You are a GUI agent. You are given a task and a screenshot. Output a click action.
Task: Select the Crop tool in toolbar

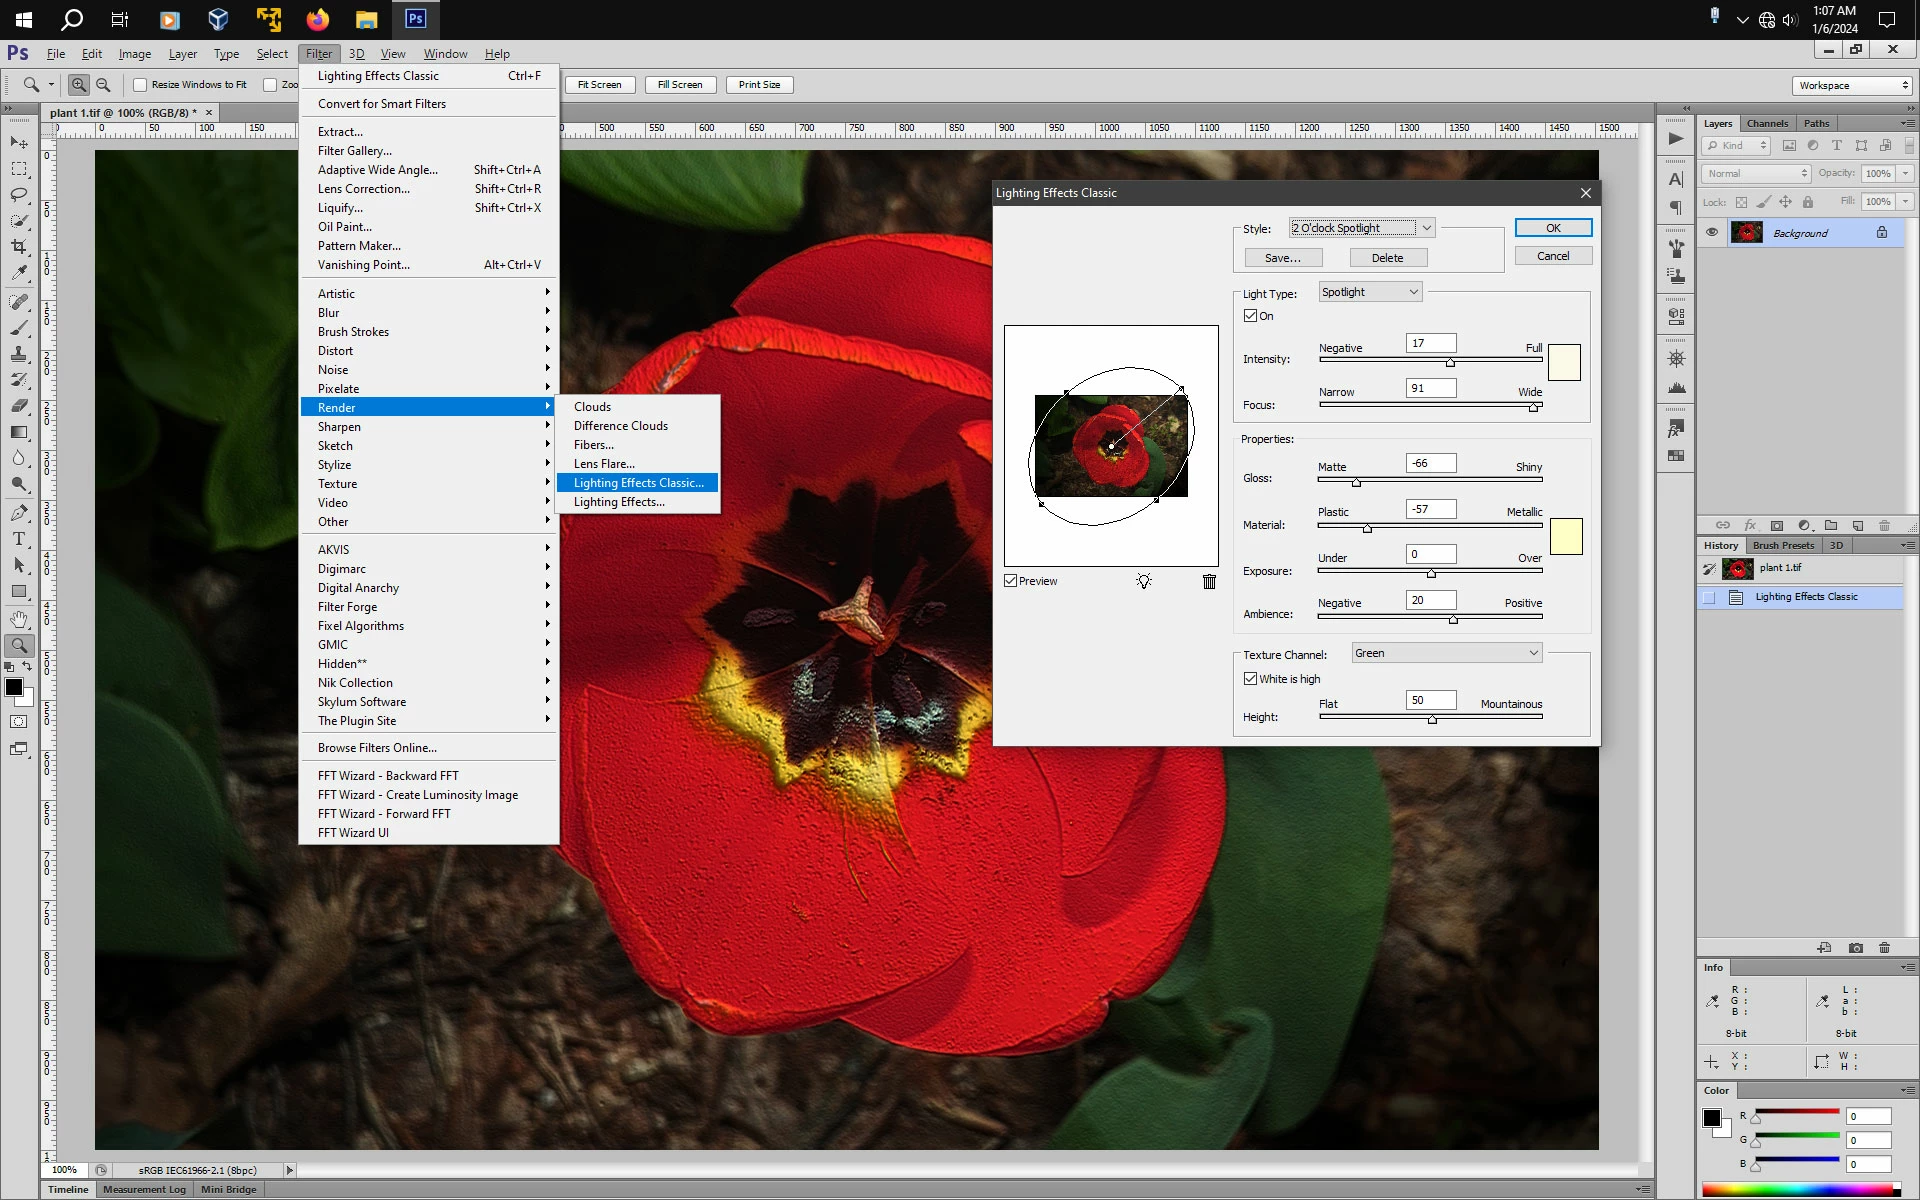point(19,247)
